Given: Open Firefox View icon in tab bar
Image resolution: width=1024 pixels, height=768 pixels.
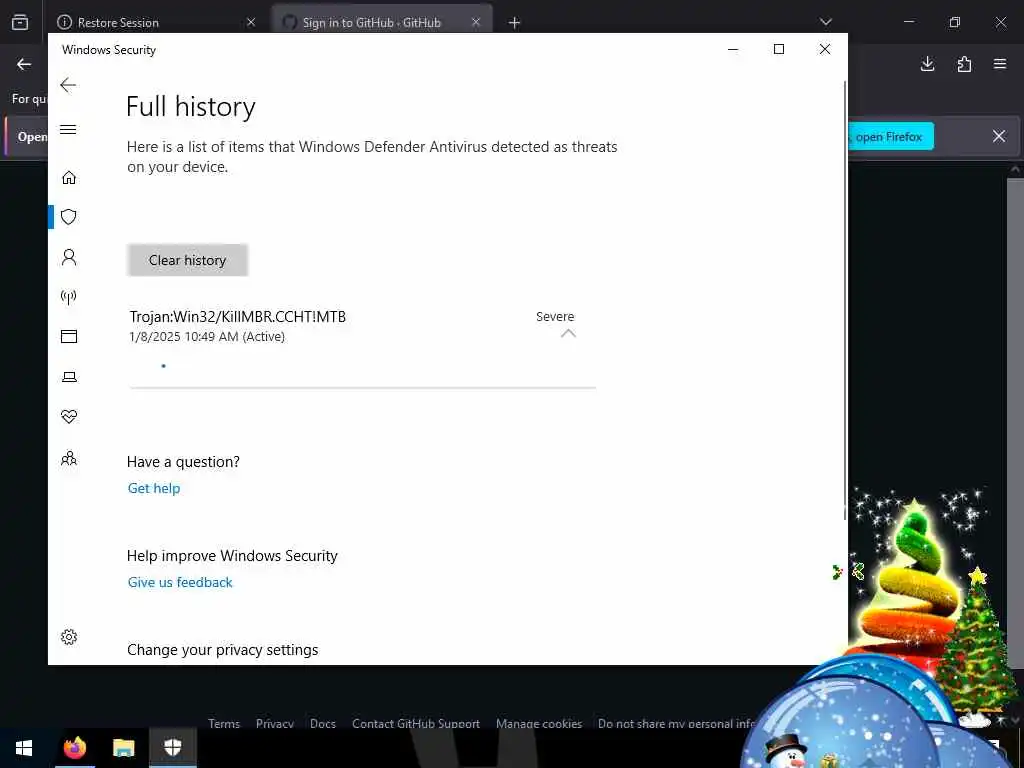Looking at the screenshot, I should coord(20,22).
